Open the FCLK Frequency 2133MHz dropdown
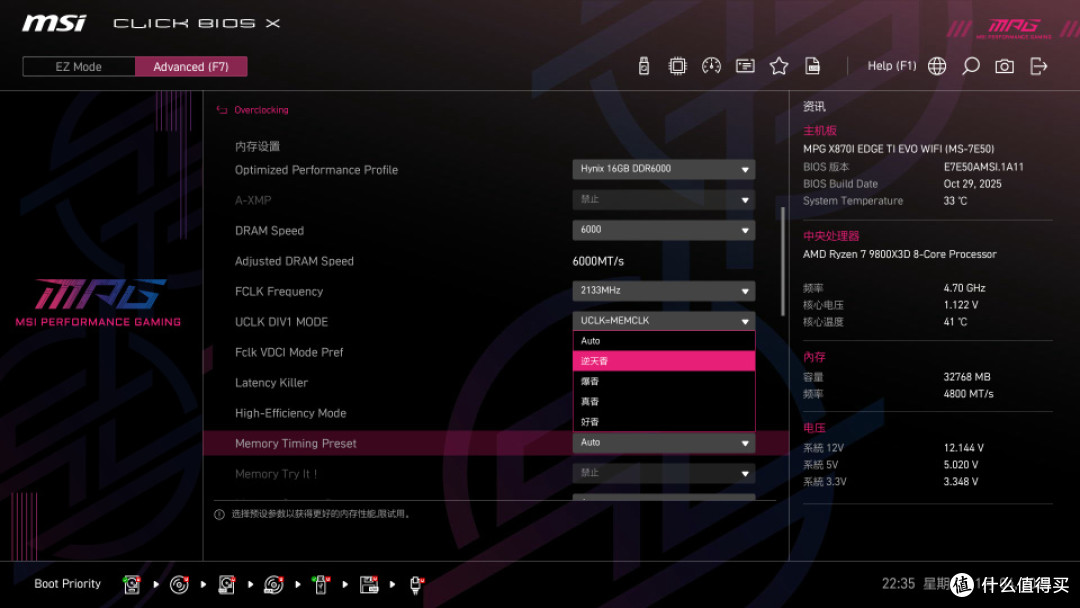1080x608 pixels. [x=663, y=291]
